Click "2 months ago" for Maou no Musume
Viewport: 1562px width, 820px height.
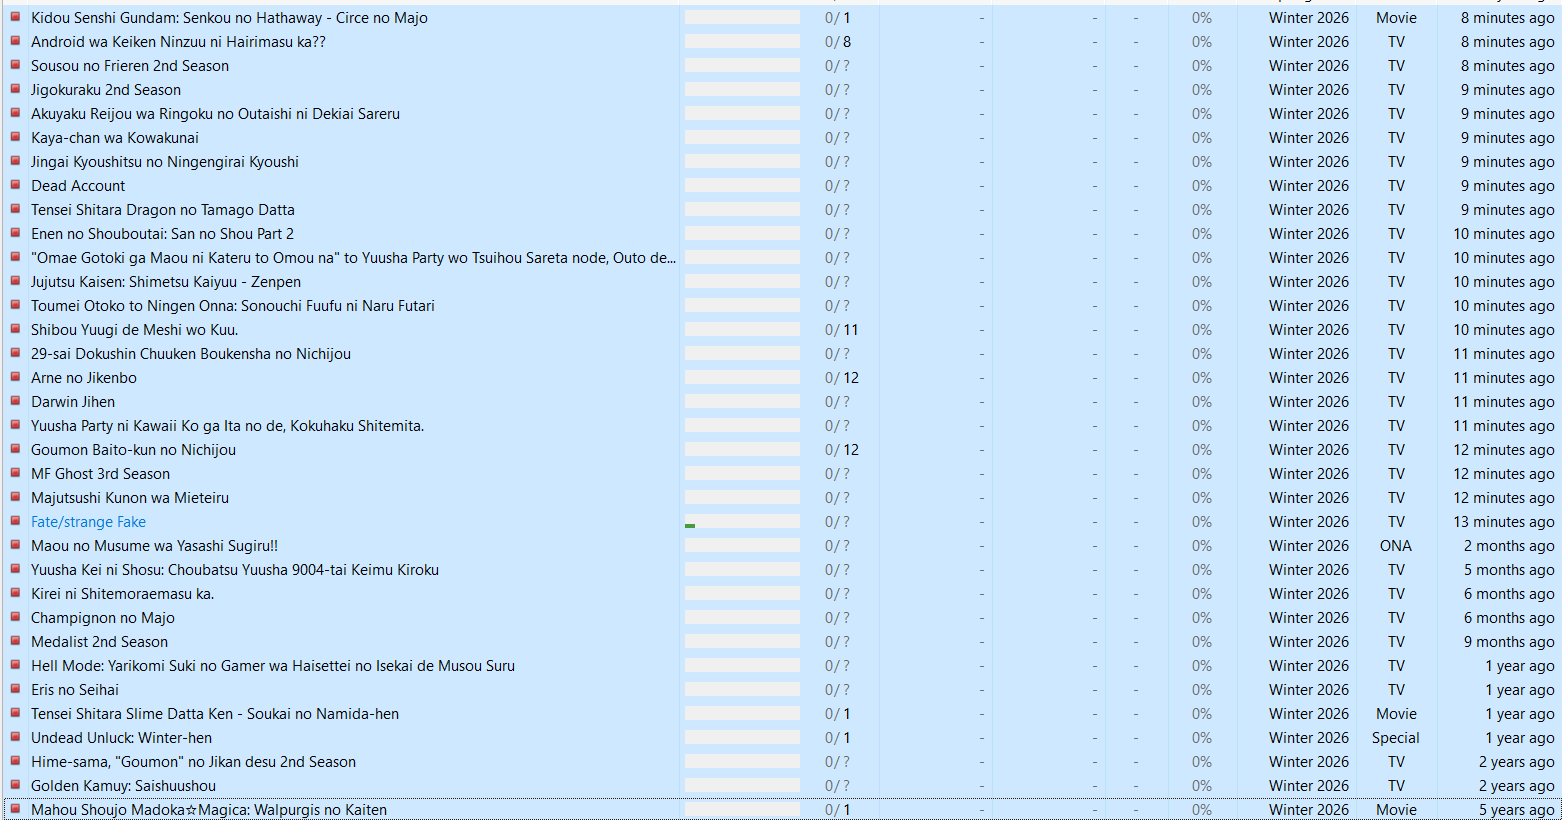(1509, 546)
